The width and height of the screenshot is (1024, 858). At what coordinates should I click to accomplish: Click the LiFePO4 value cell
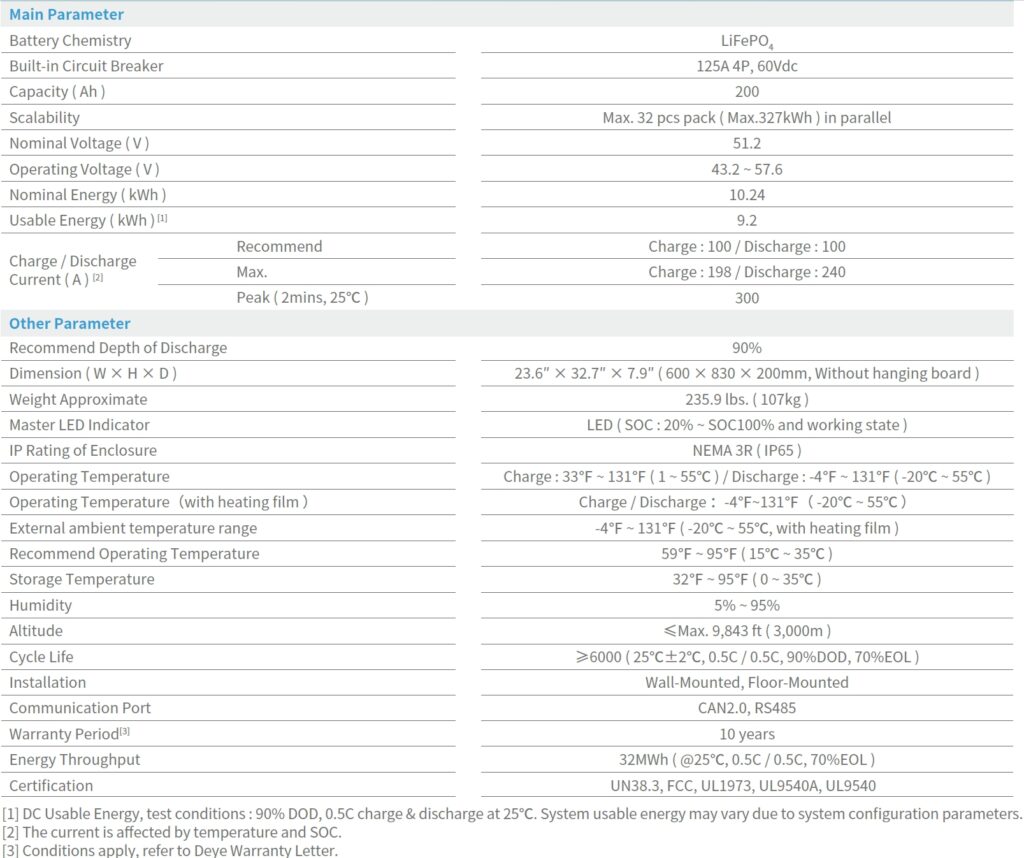pyautogui.click(x=746, y=41)
